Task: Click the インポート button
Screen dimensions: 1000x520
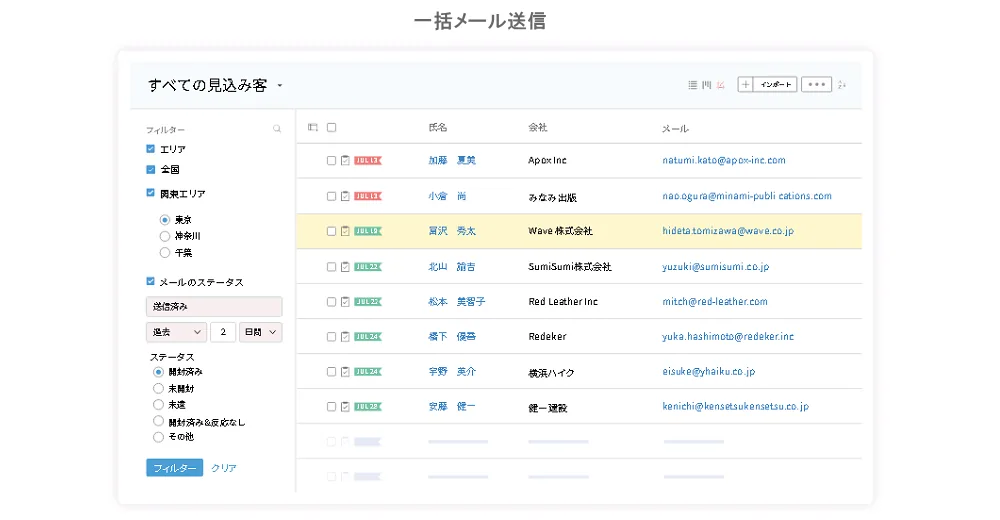Action: click(x=776, y=84)
